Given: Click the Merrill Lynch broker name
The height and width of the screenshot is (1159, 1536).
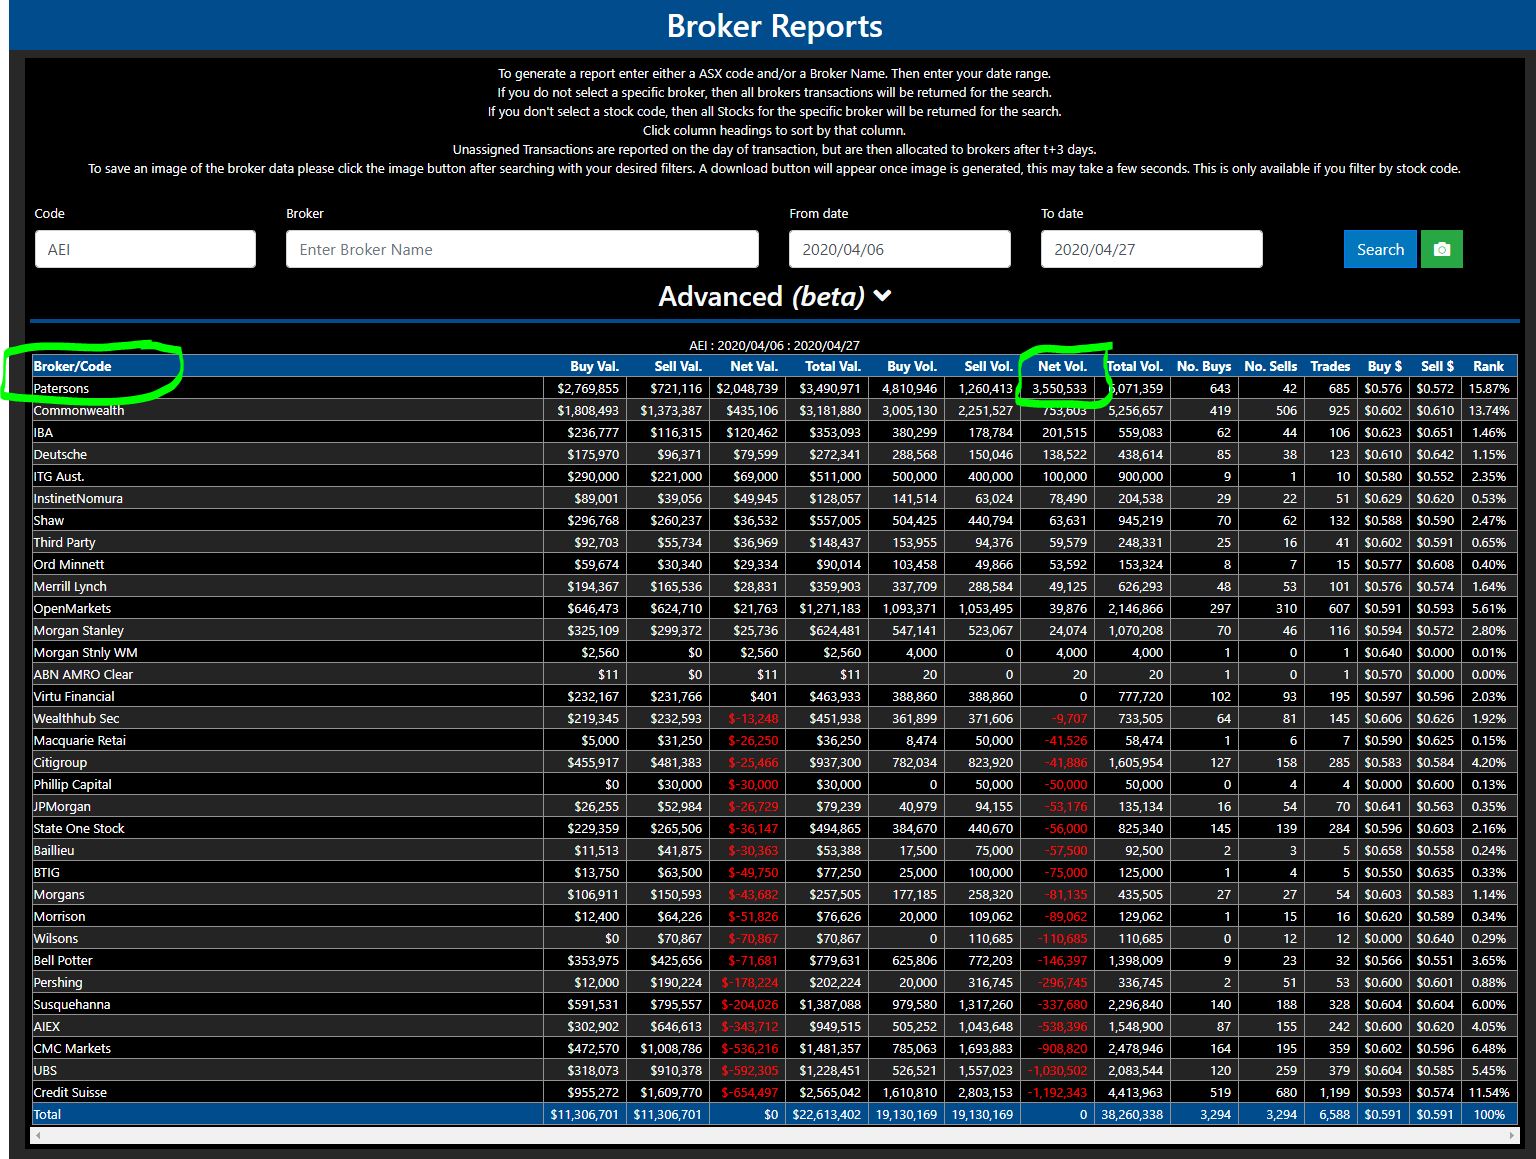Looking at the screenshot, I should click(x=70, y=586).
